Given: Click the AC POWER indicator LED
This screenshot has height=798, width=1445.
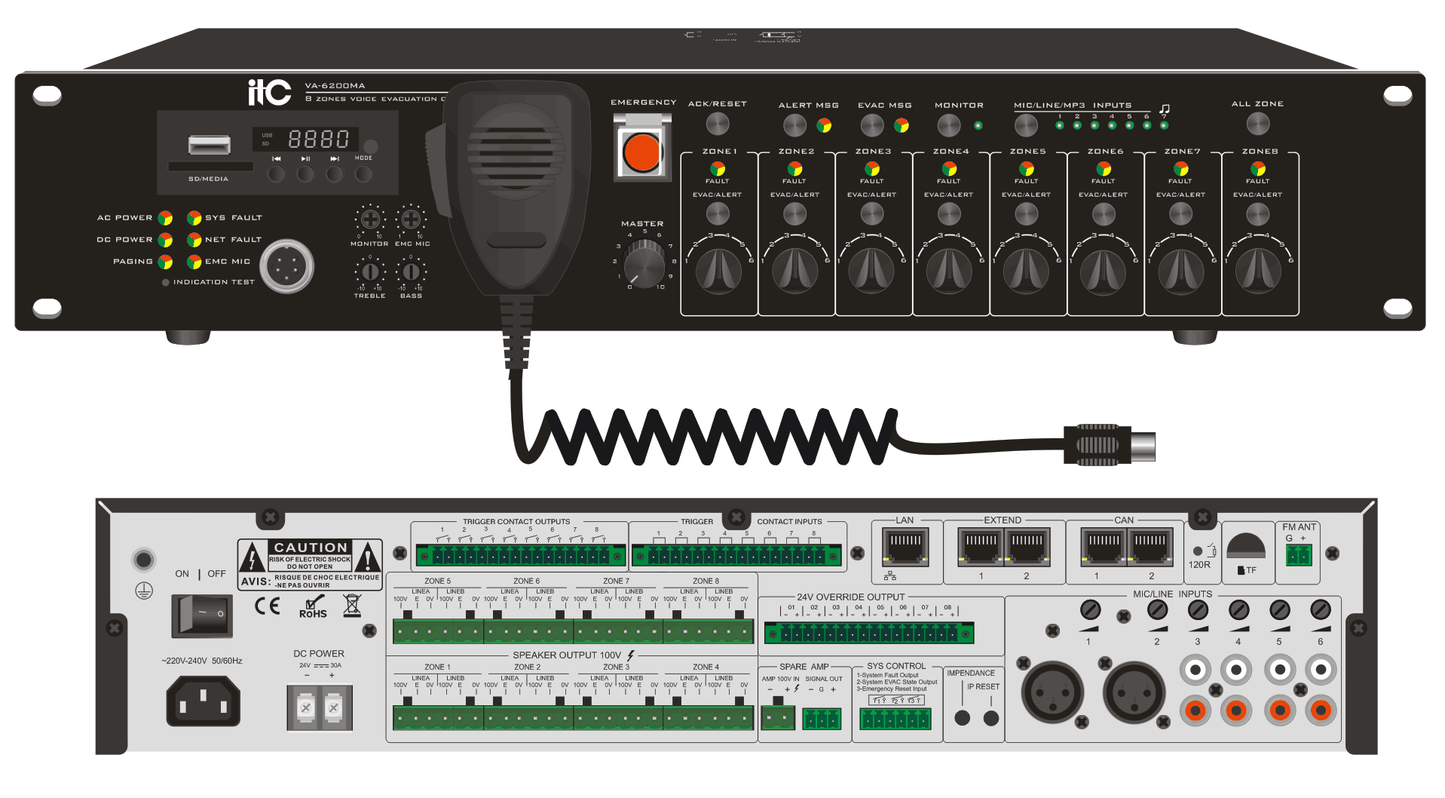Looking at the screenshot, I should 165,217.
